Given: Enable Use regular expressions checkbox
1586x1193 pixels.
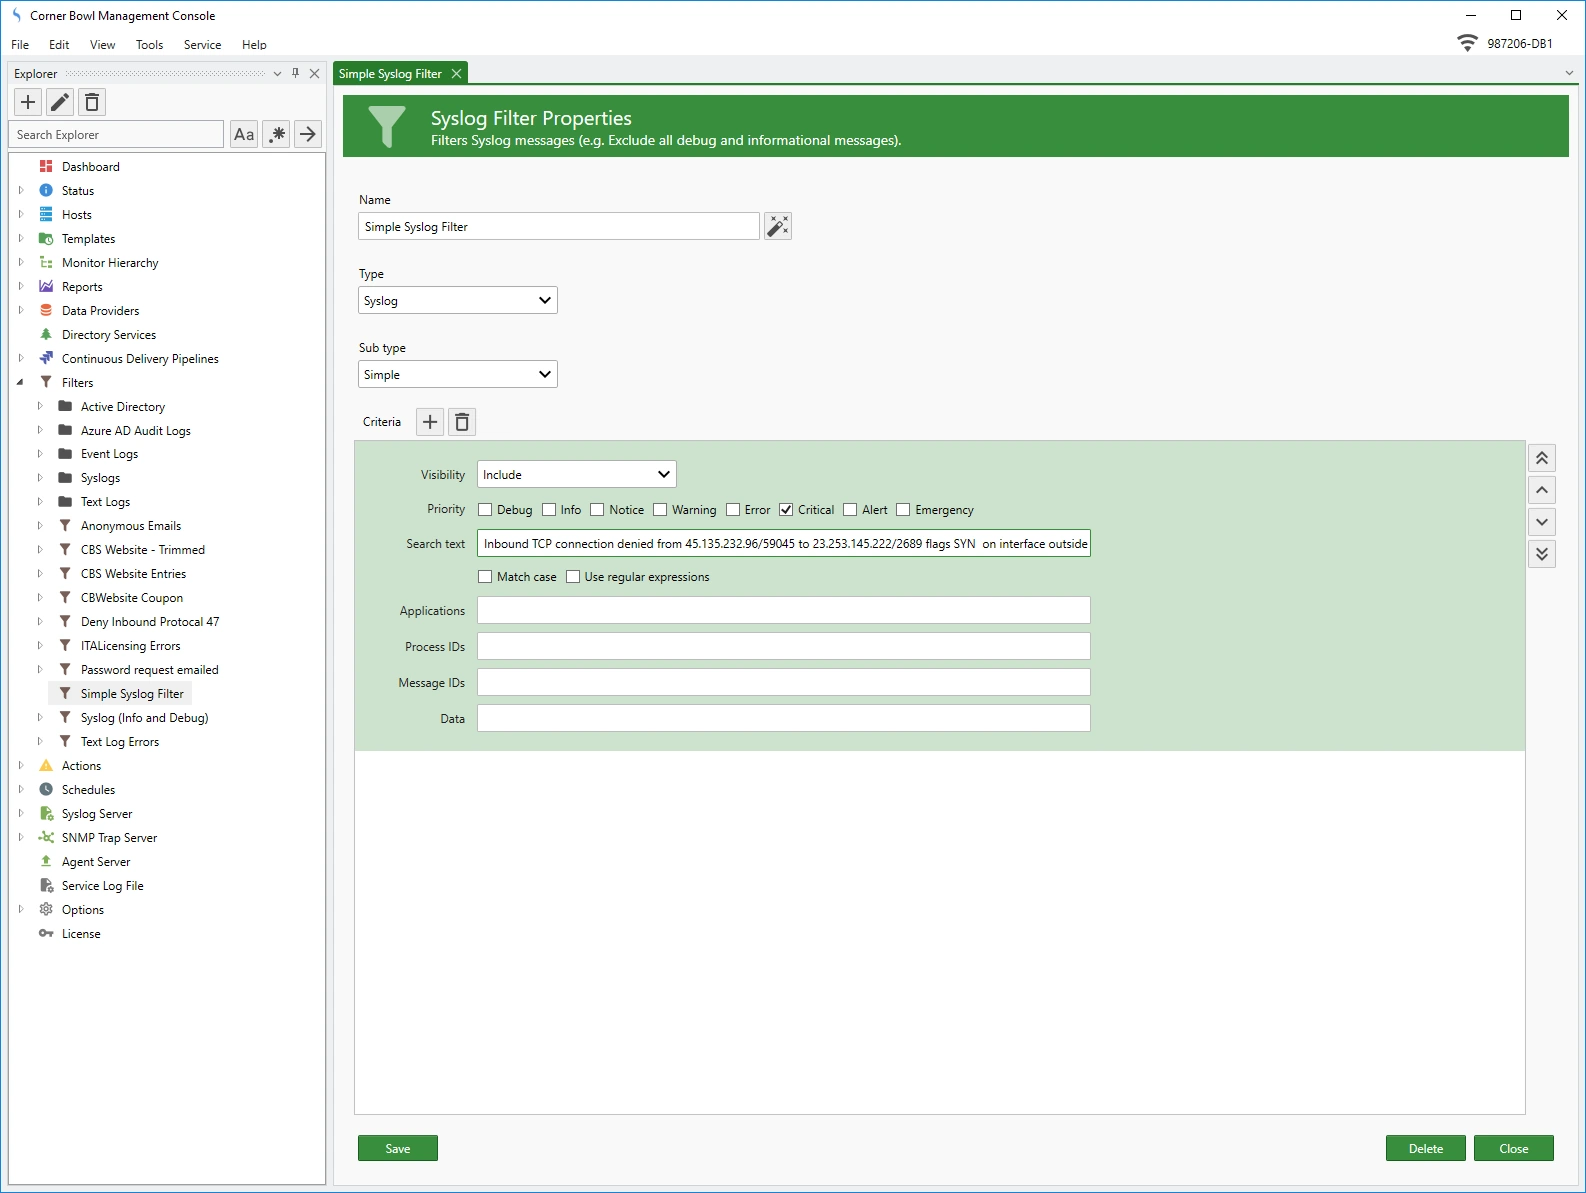Looking at the screenshot, I should 573,577.
